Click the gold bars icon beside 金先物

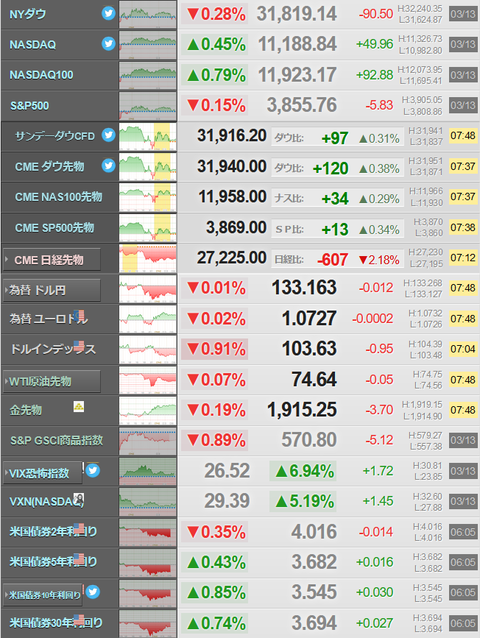[79, 406]
